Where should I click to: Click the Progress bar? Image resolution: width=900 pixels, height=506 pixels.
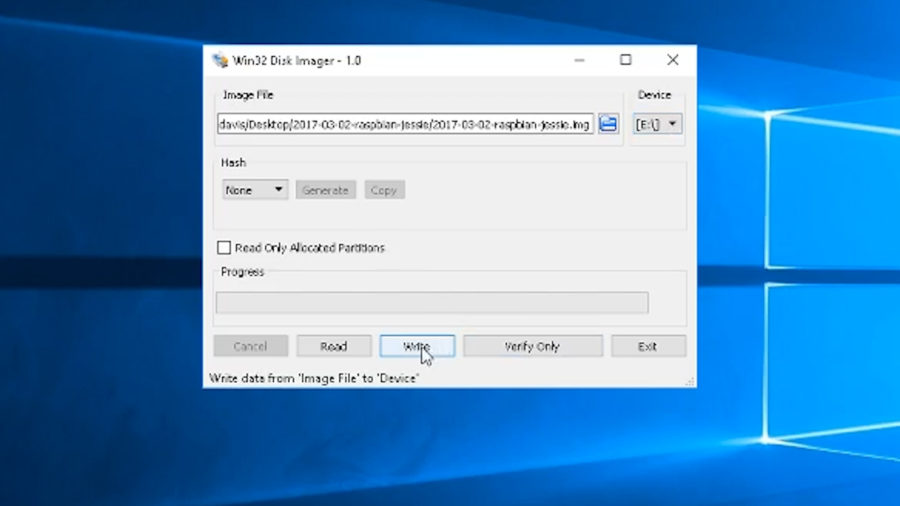tap(432, 302)
